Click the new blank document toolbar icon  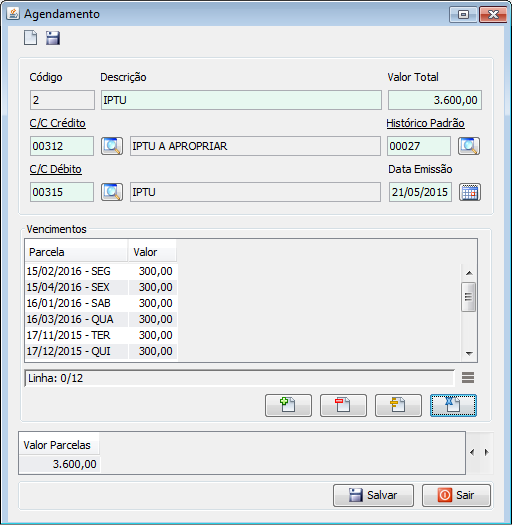30,38
